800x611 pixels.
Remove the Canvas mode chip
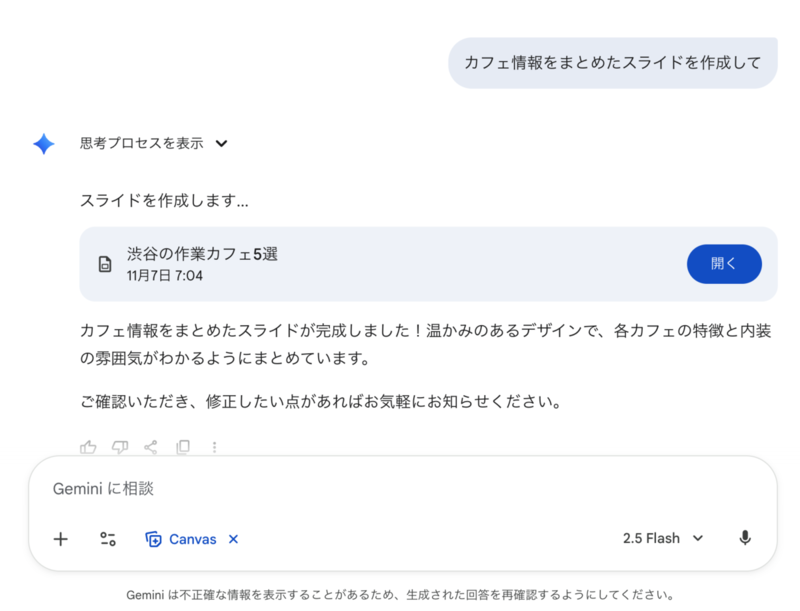(x=233, y=539)
